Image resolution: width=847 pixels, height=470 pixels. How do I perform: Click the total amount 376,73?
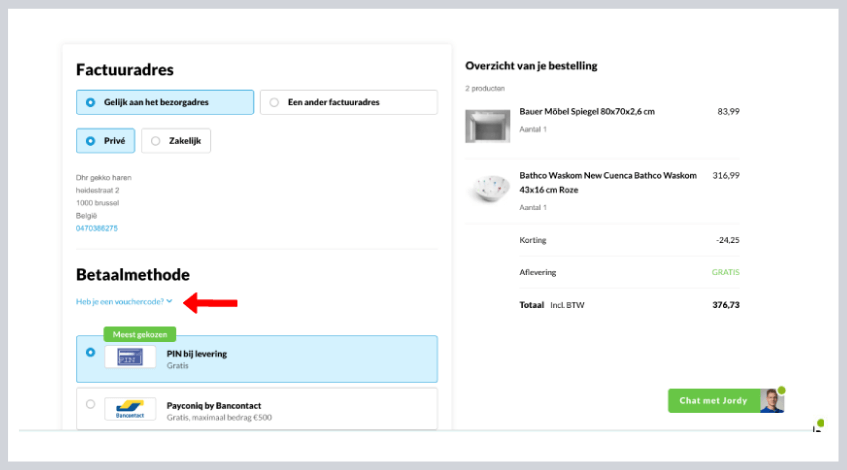coord(725,304)
